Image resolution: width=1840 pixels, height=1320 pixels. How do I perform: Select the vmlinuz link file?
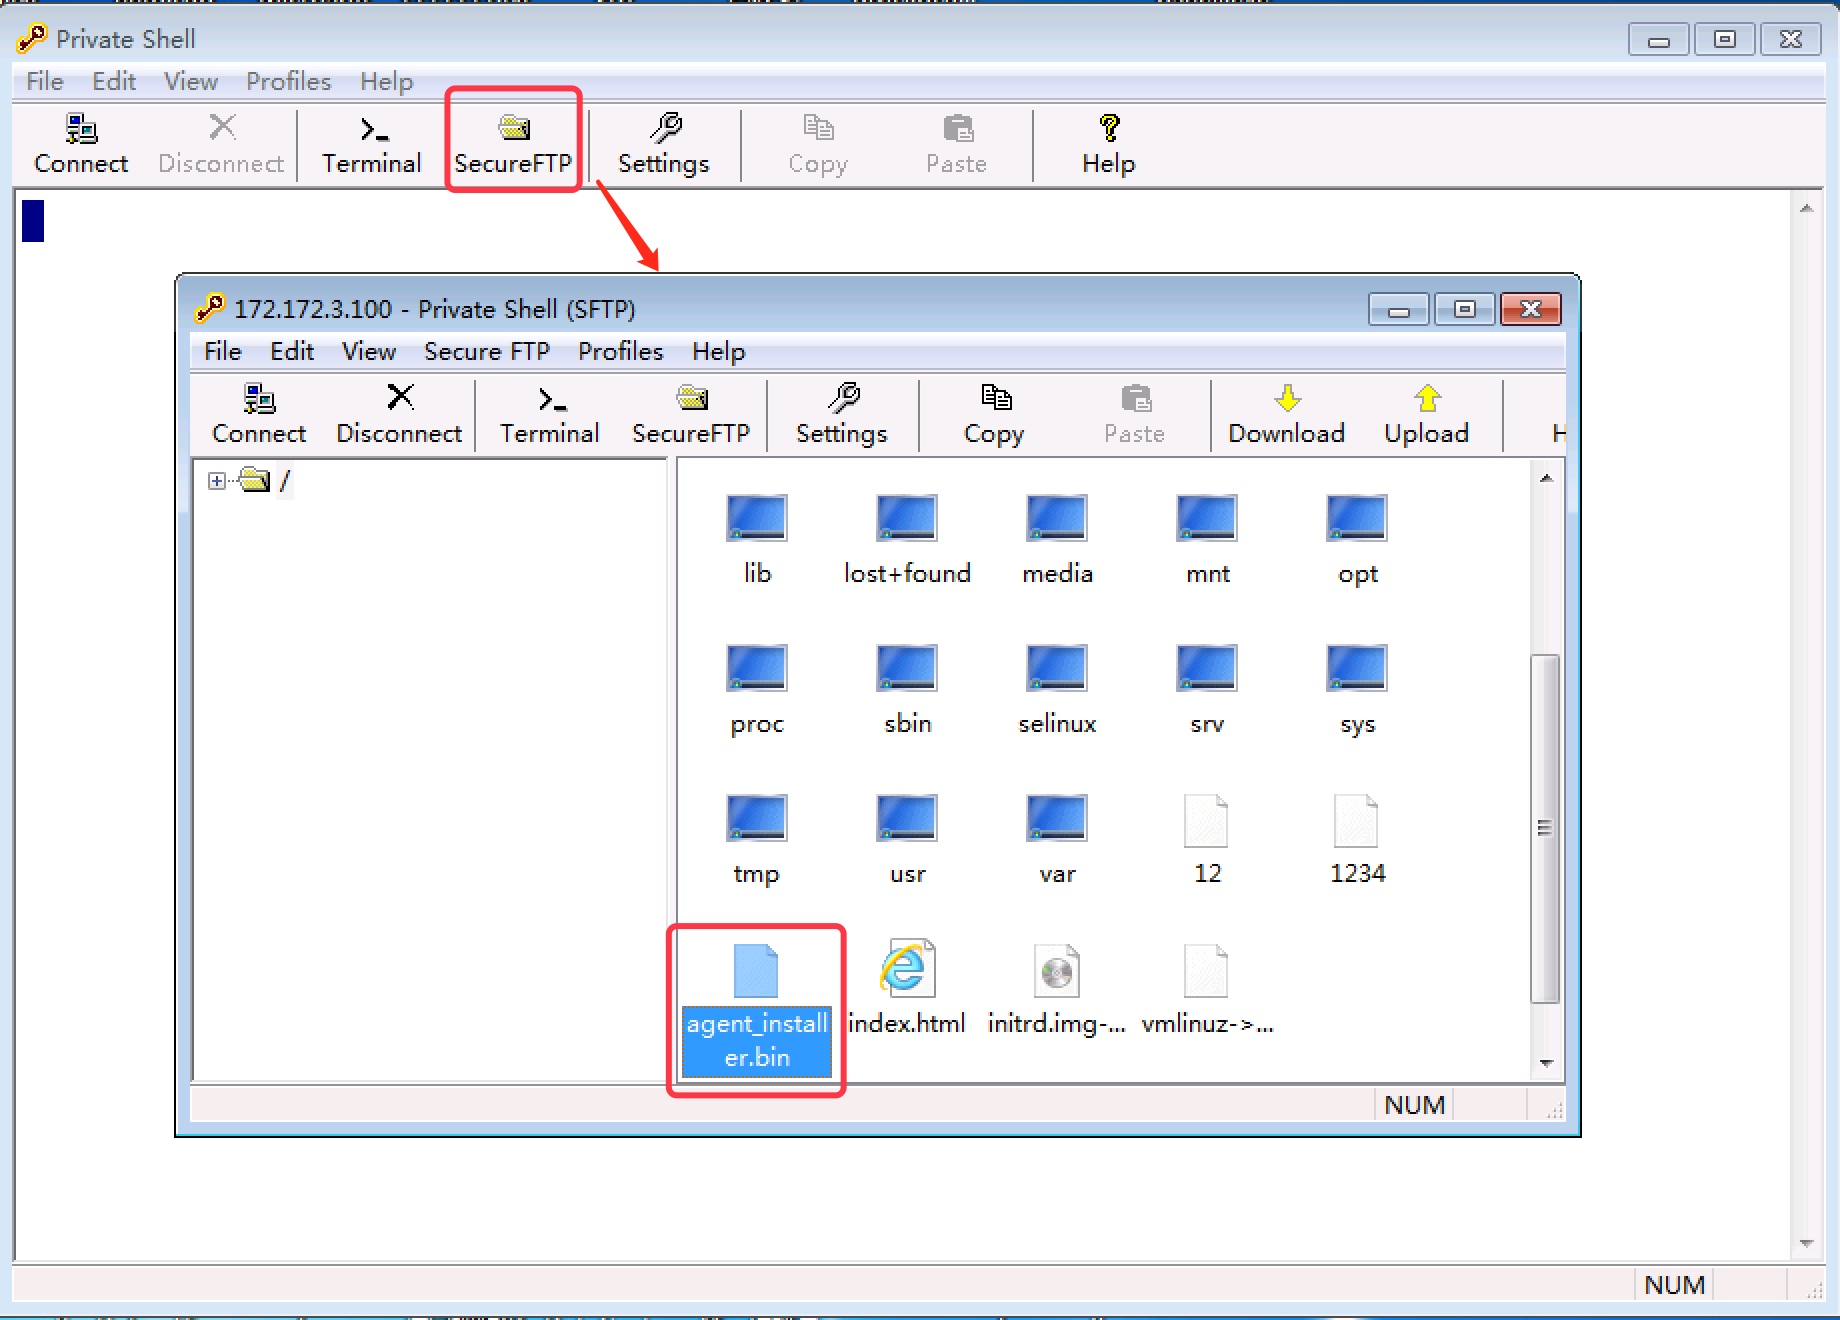(x=1207, y=990)
